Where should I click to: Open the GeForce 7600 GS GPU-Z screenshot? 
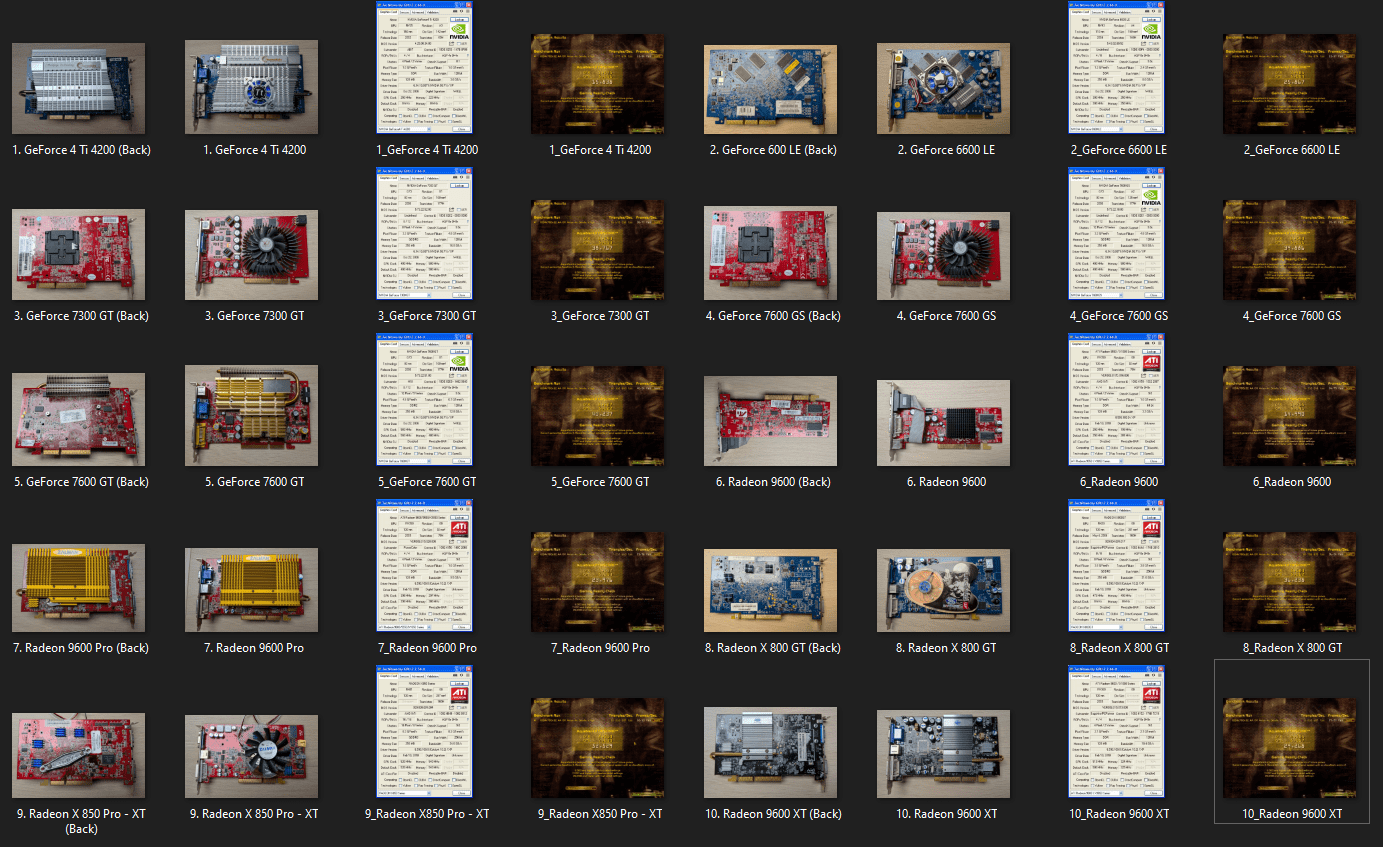click(x=1116, y=234)
